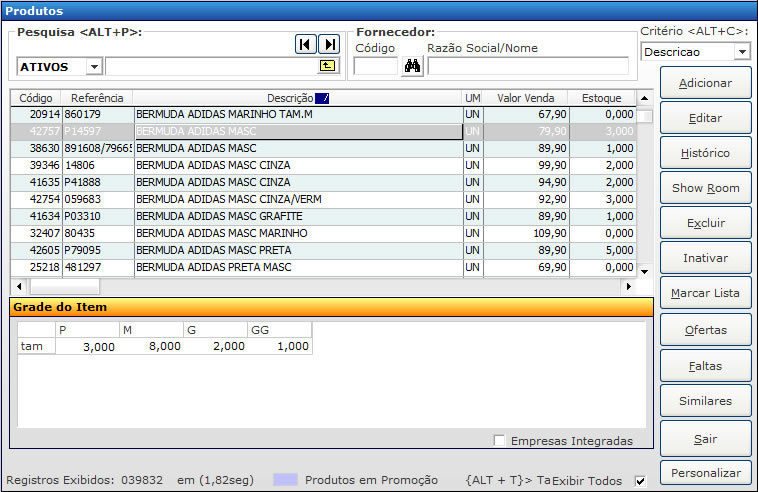Select the row with reference 14806
Image resolution: width=758 pixels, height=492 pixels.
[323, 165]
